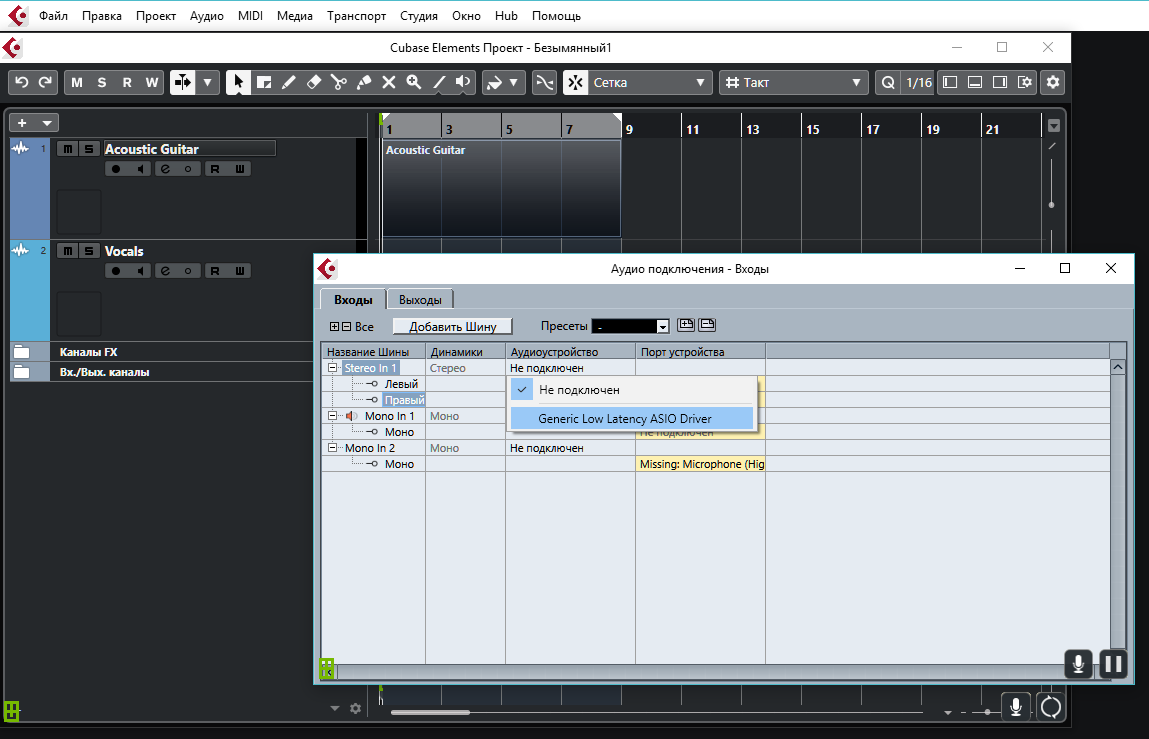Toggle Write automation on Acoustic Guitar track
The width and height of the screenshot is (1149, 739).
click(x=240, y=169)
